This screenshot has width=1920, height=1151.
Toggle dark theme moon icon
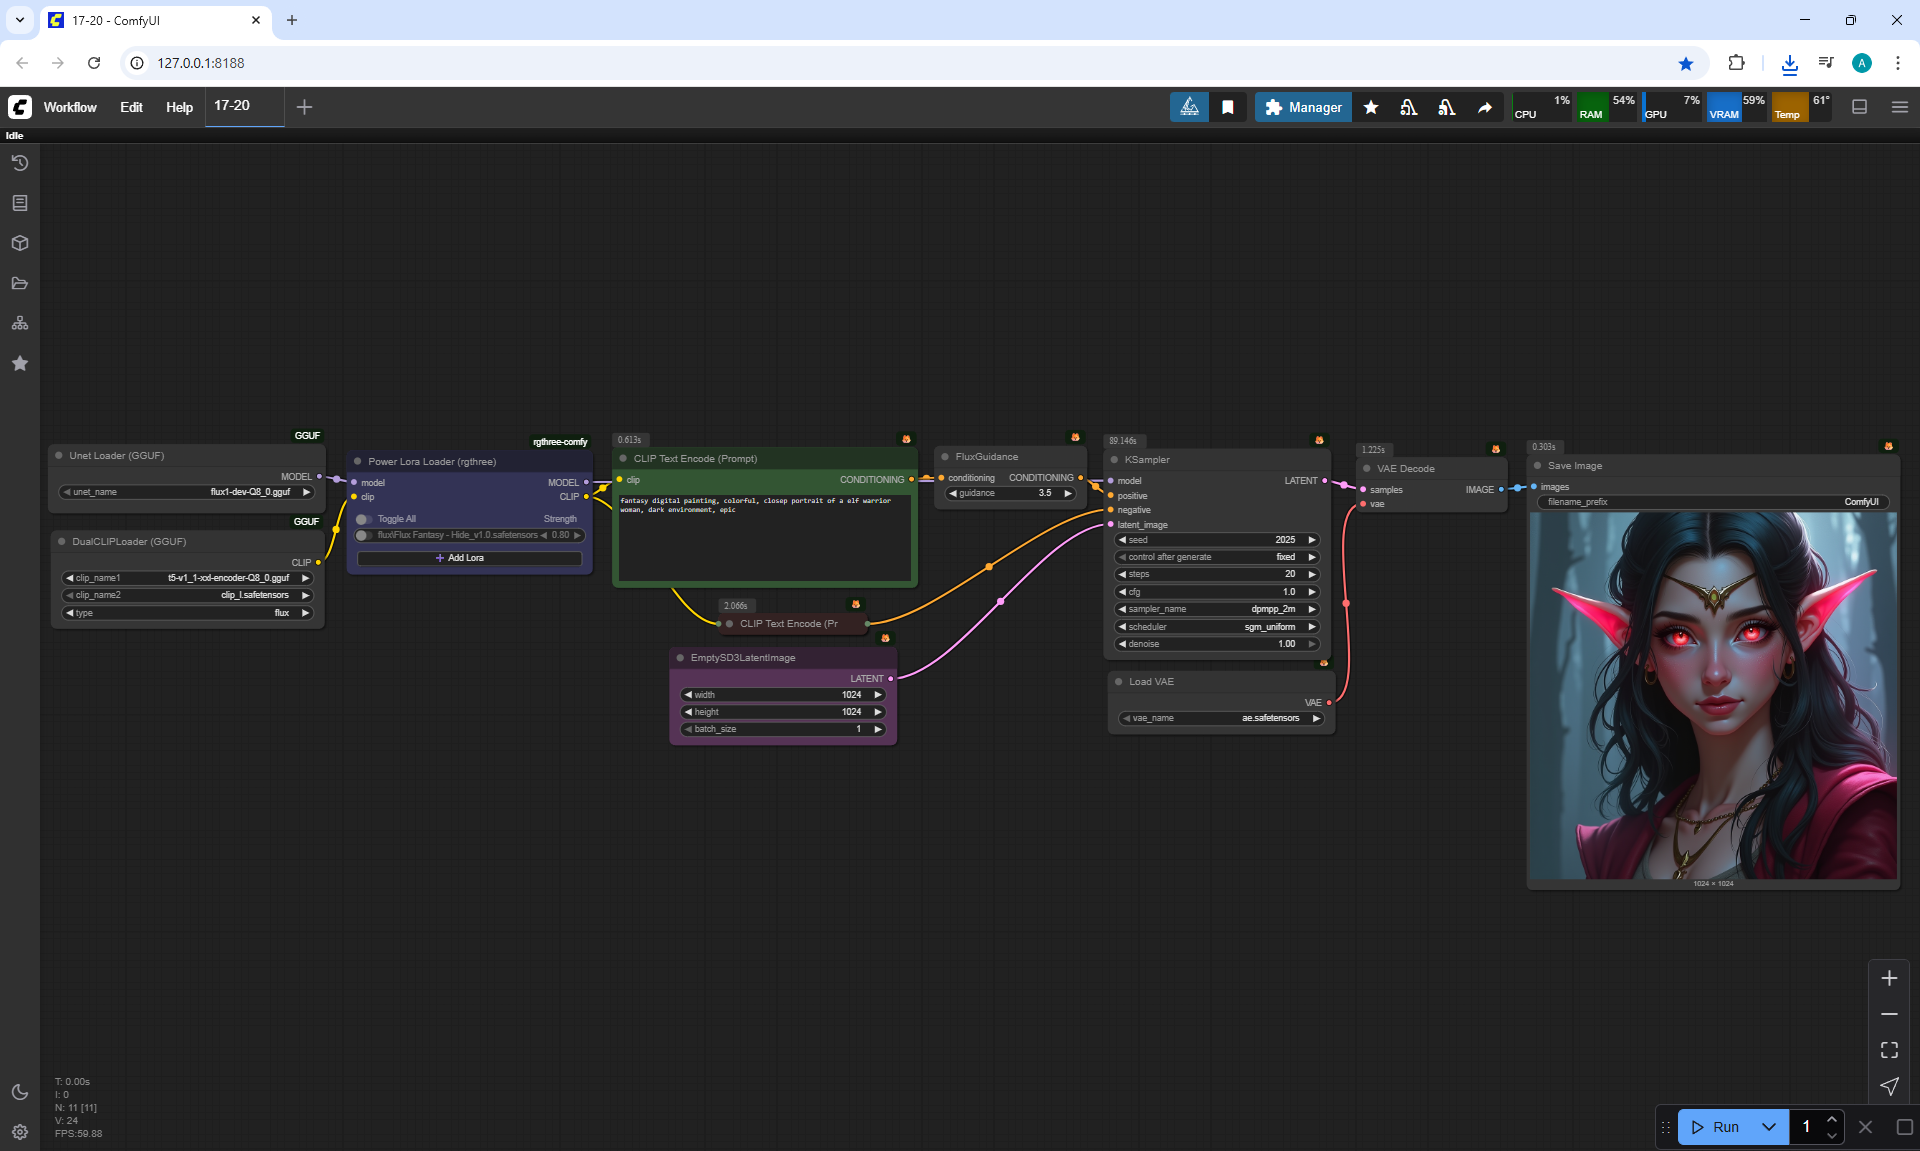point(20,1092)
